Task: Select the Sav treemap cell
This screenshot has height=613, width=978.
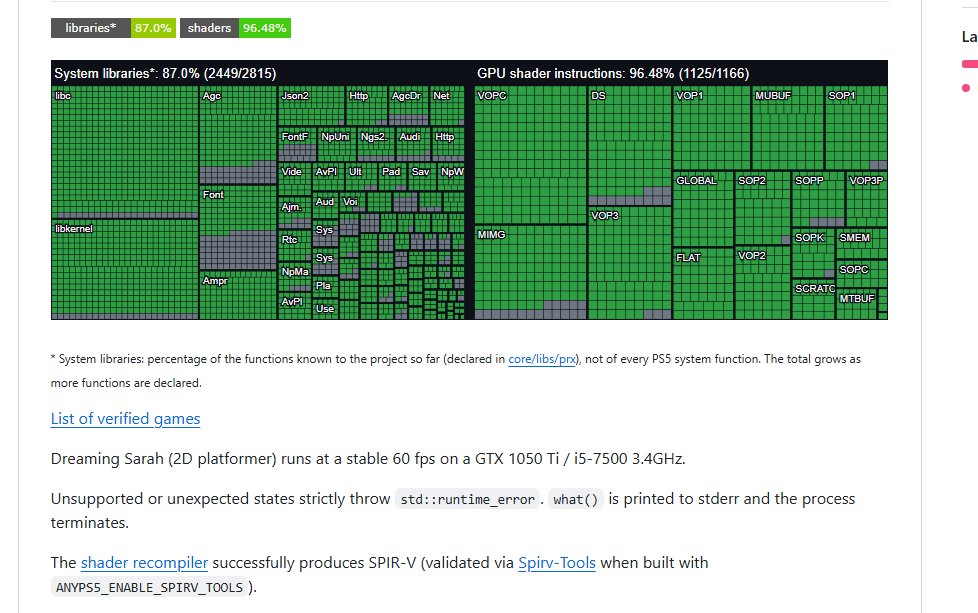Action: point(424,177)
